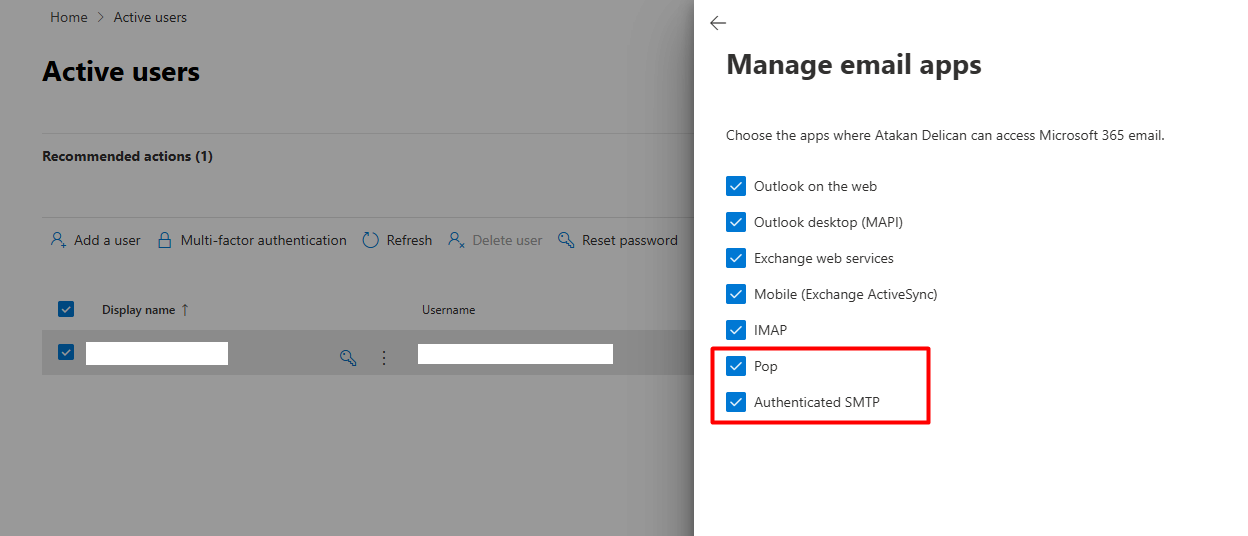Click the Add a user icon
This screenshot has height=536, width=1248.
point(58,240)
